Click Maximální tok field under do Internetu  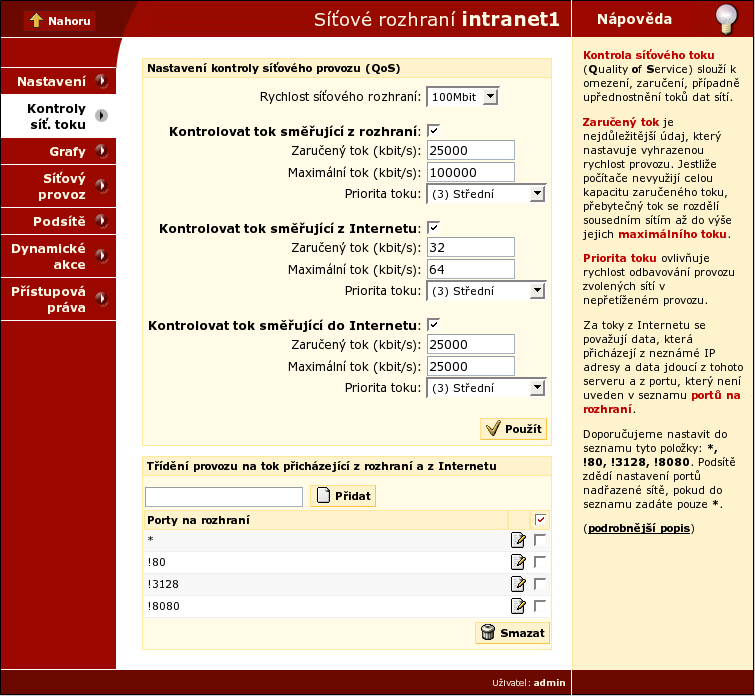(471, 367)
